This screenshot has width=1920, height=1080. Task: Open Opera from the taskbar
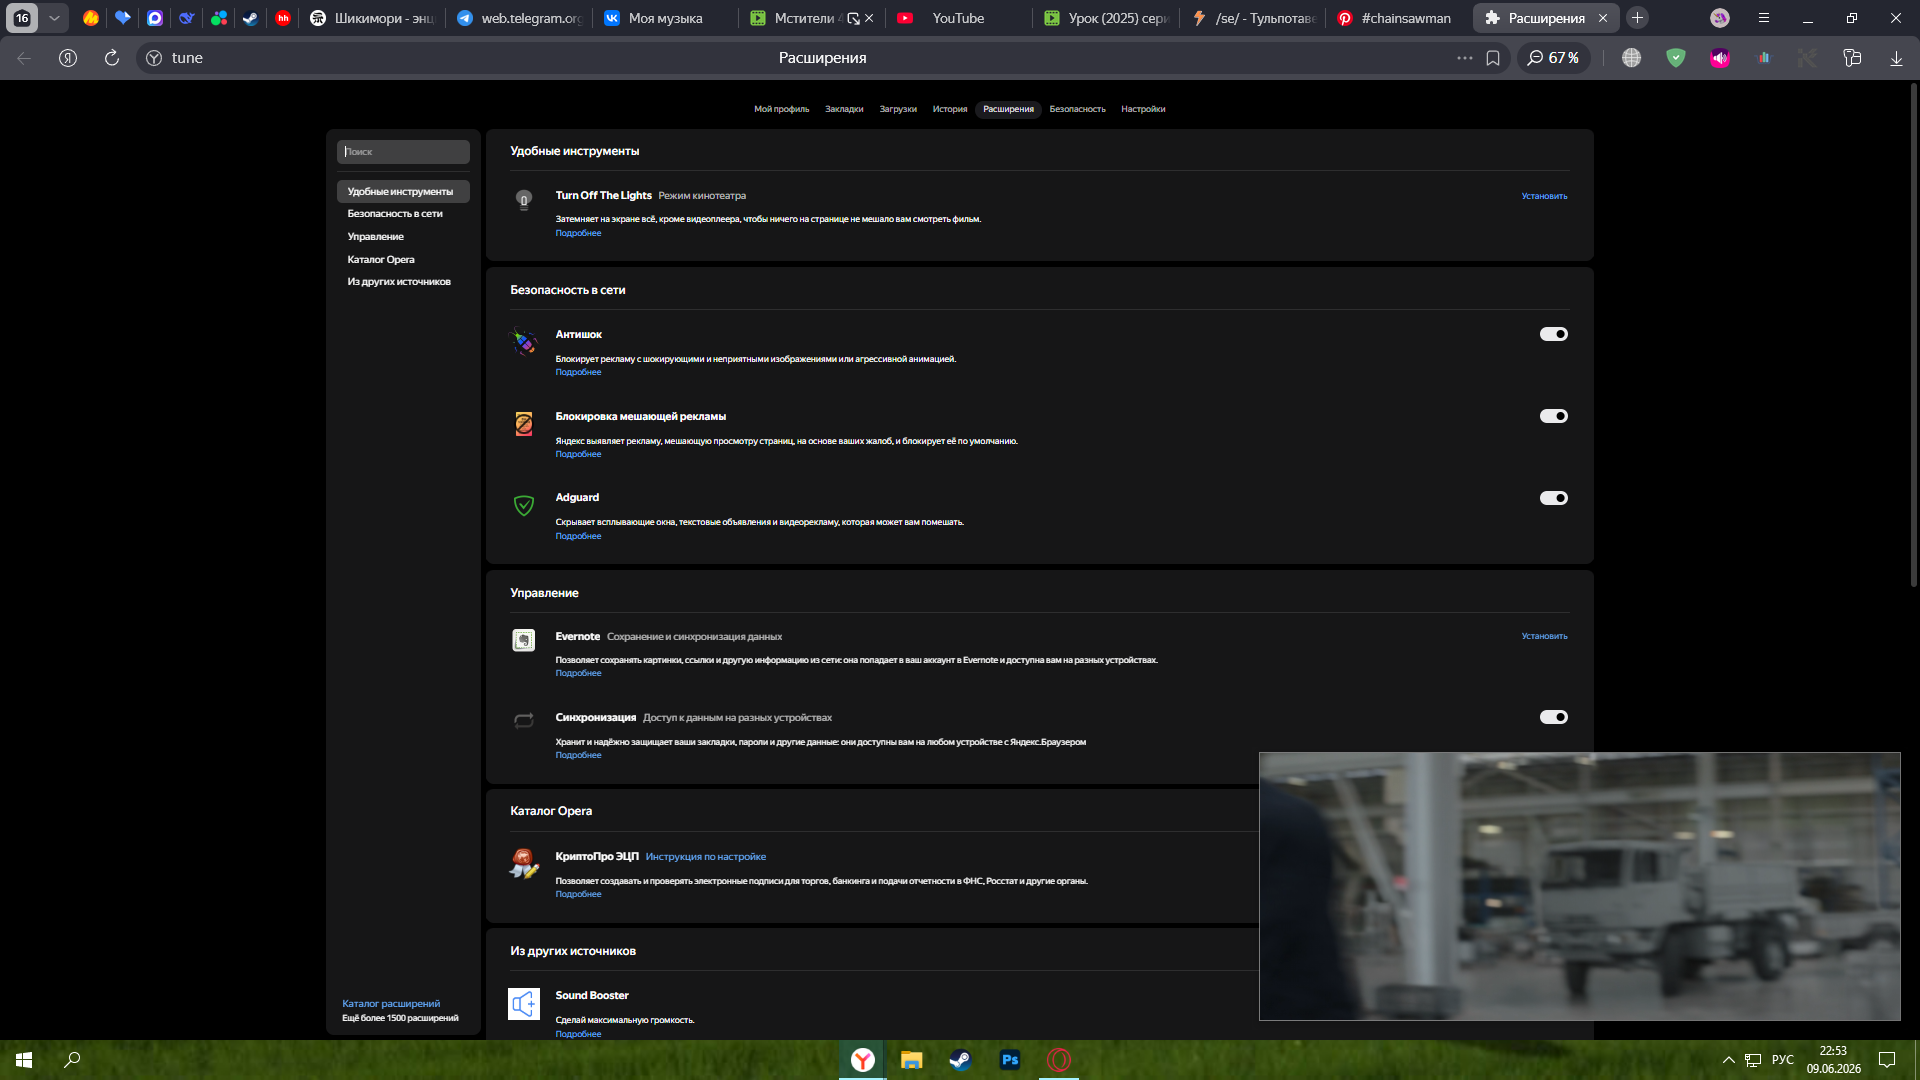pos(1059,1060)
